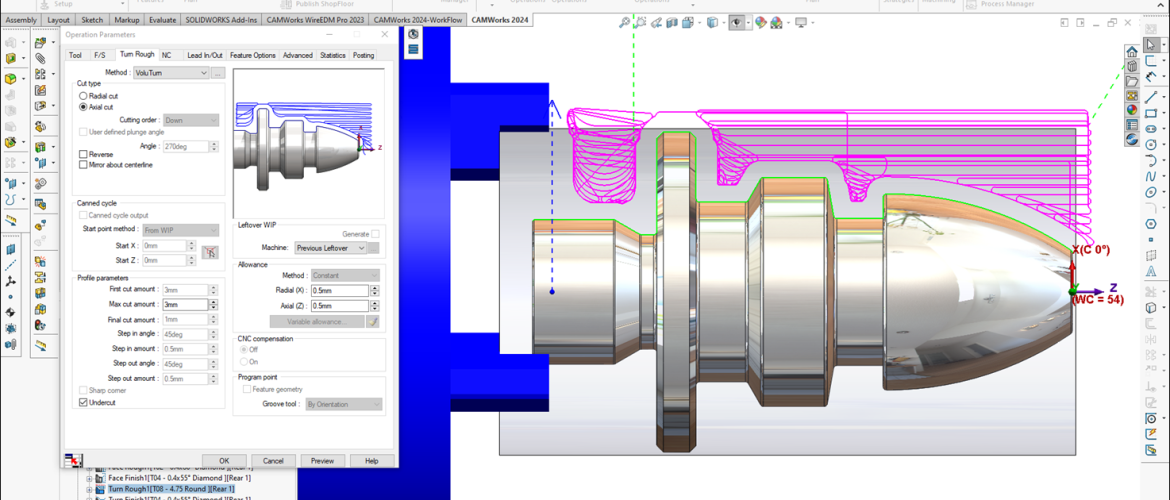Tick Mirror about centerline option
This screenshot has width=1170, height=500.
[83, 165]
